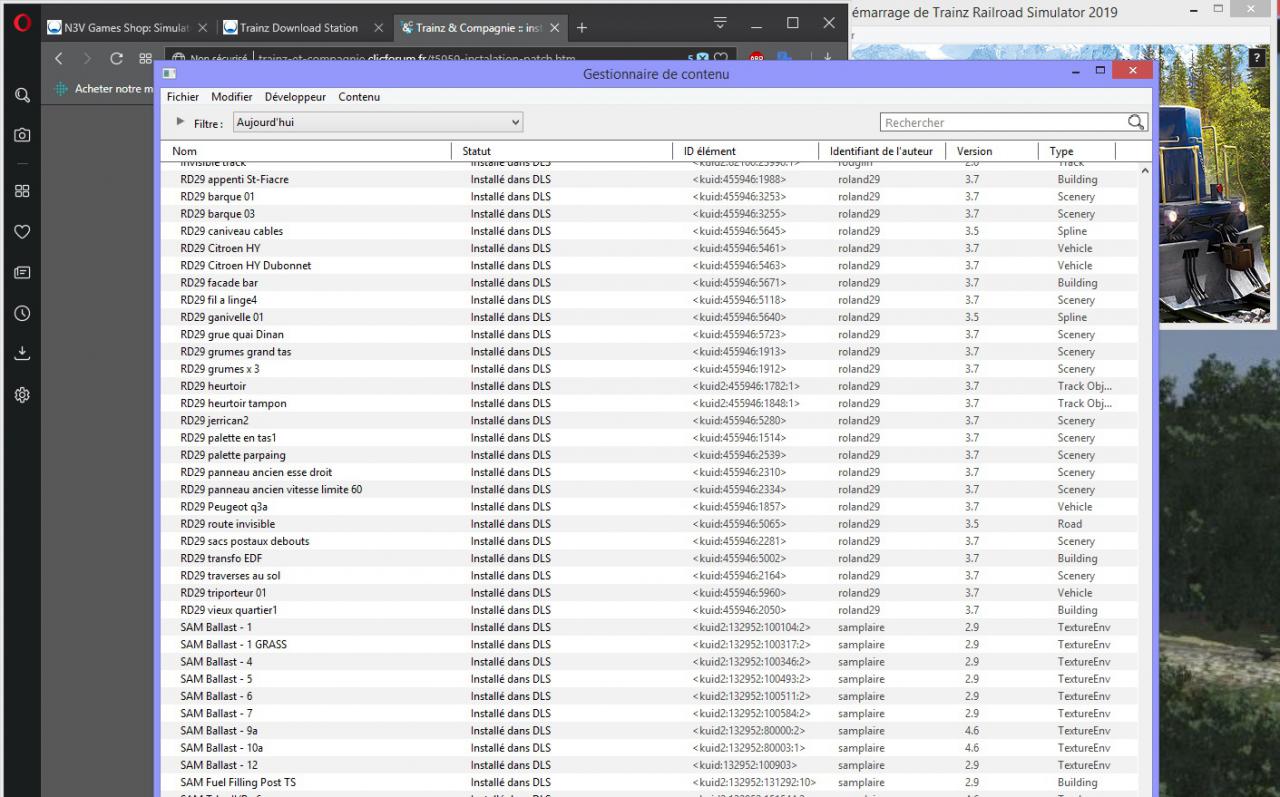Open Opera snapshot camera icon

click(x=22, y=134)
